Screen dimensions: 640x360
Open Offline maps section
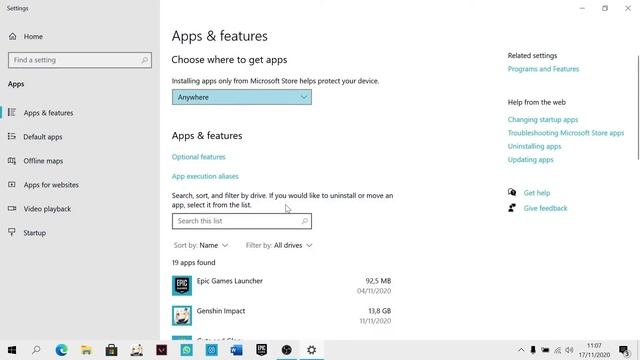coord(43,161)
